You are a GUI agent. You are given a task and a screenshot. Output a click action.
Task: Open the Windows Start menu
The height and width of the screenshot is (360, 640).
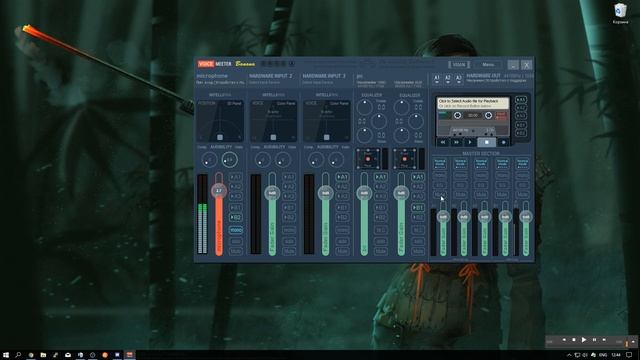pyautogui.click(x=6, y=355)
